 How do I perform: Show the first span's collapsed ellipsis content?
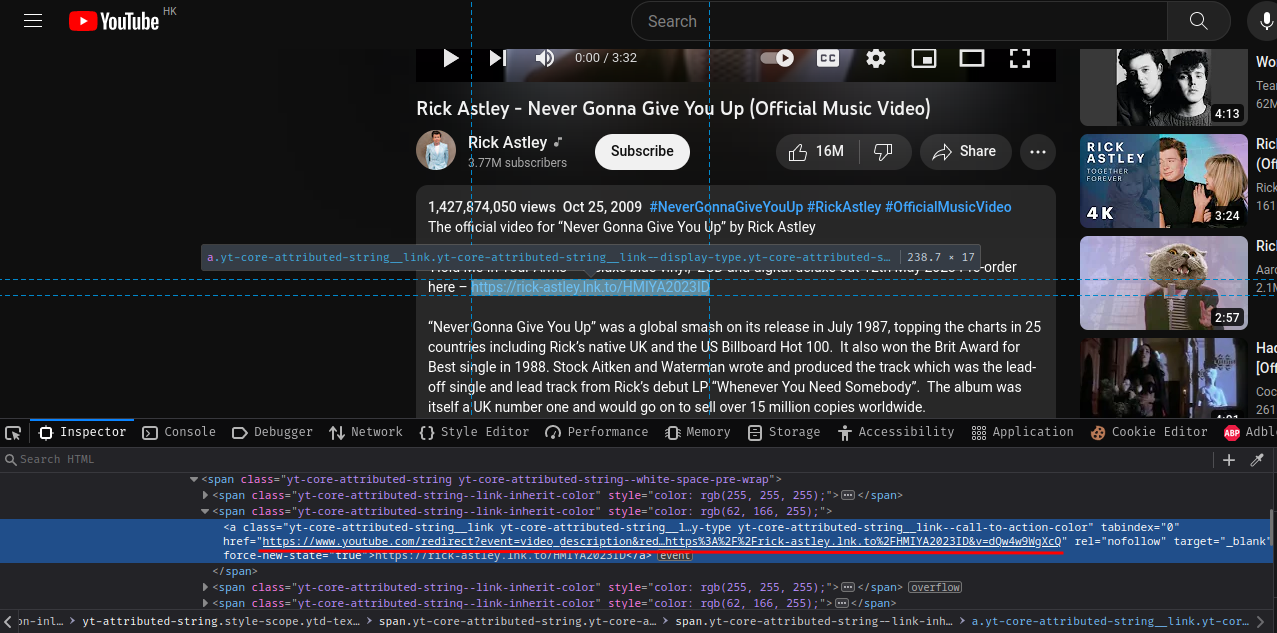pos(848,495)
